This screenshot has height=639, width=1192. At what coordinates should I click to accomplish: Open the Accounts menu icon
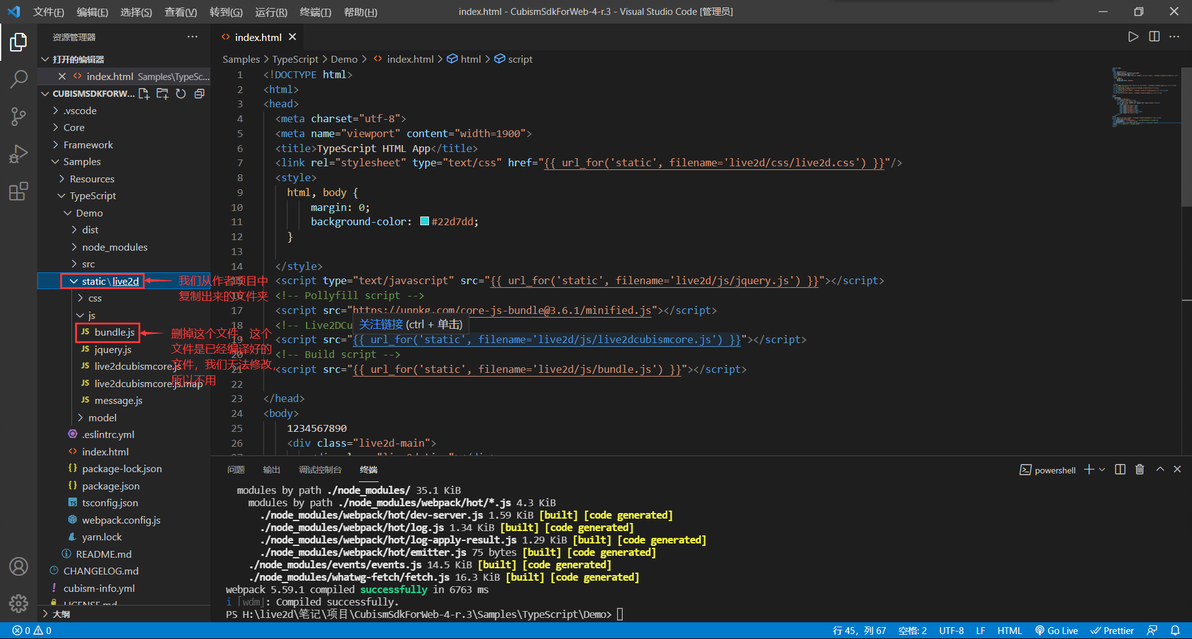coord(18,567)
